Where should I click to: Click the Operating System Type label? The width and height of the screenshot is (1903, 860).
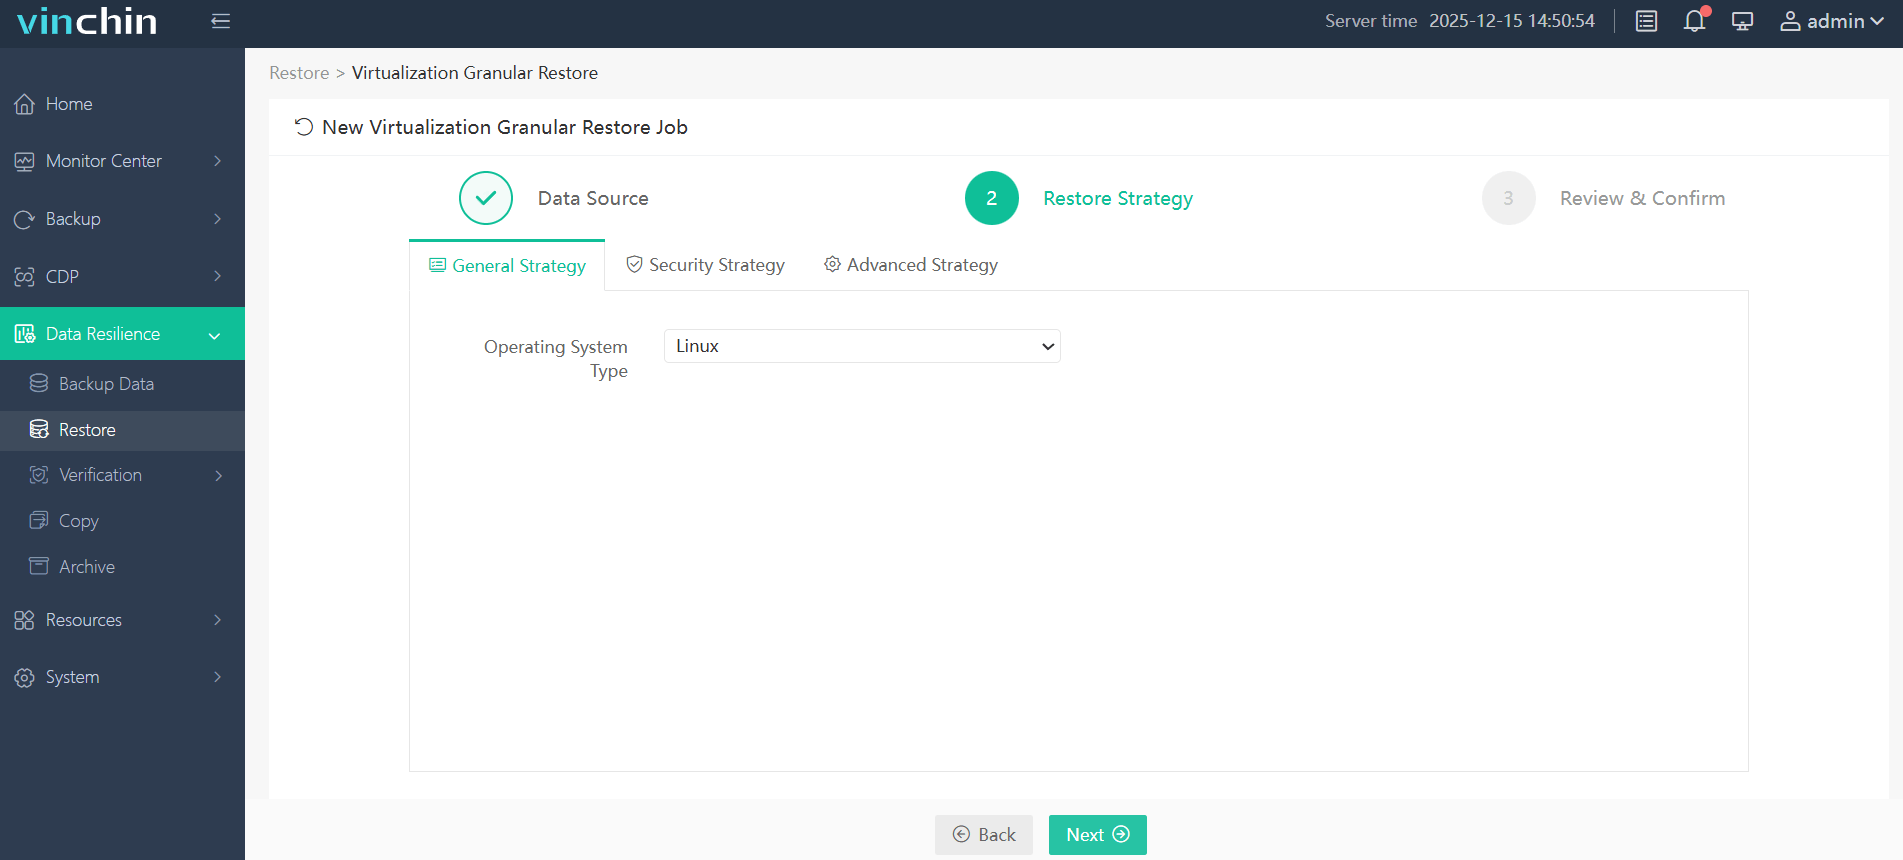[x=556, y=359]
